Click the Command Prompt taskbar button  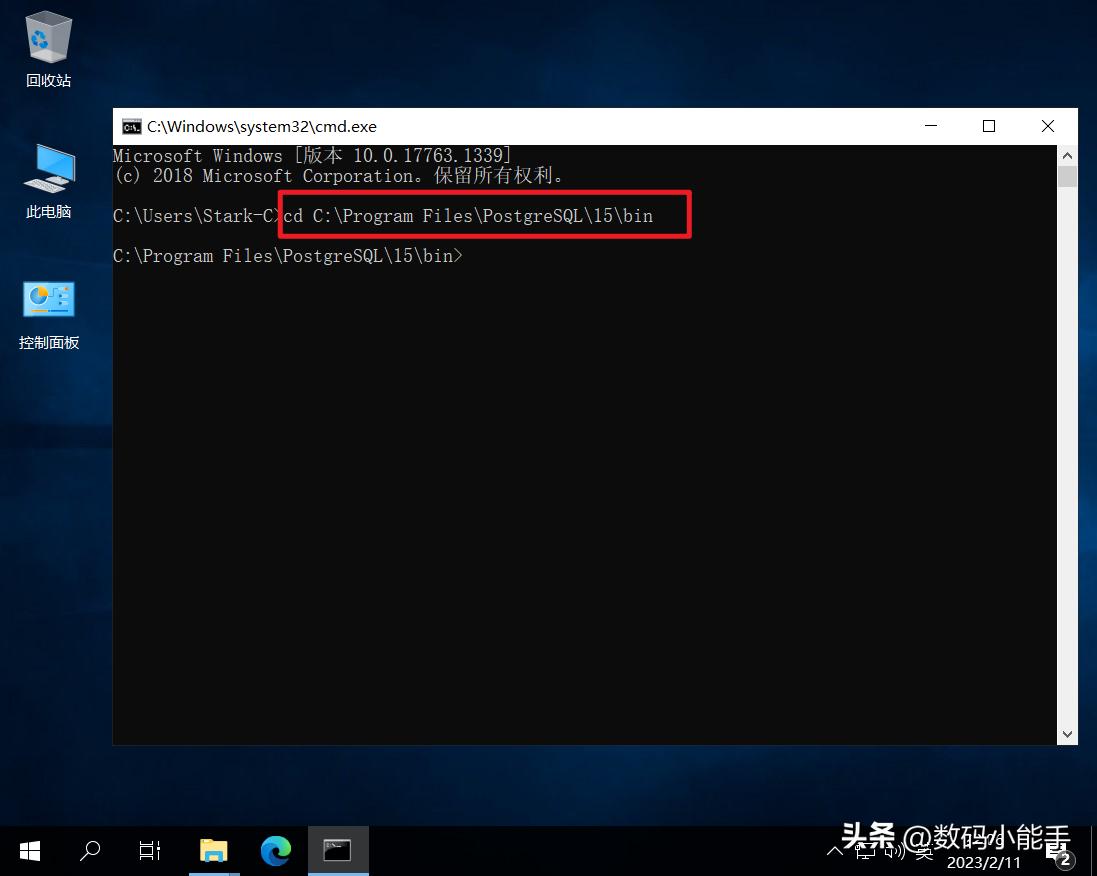[337, 851]
